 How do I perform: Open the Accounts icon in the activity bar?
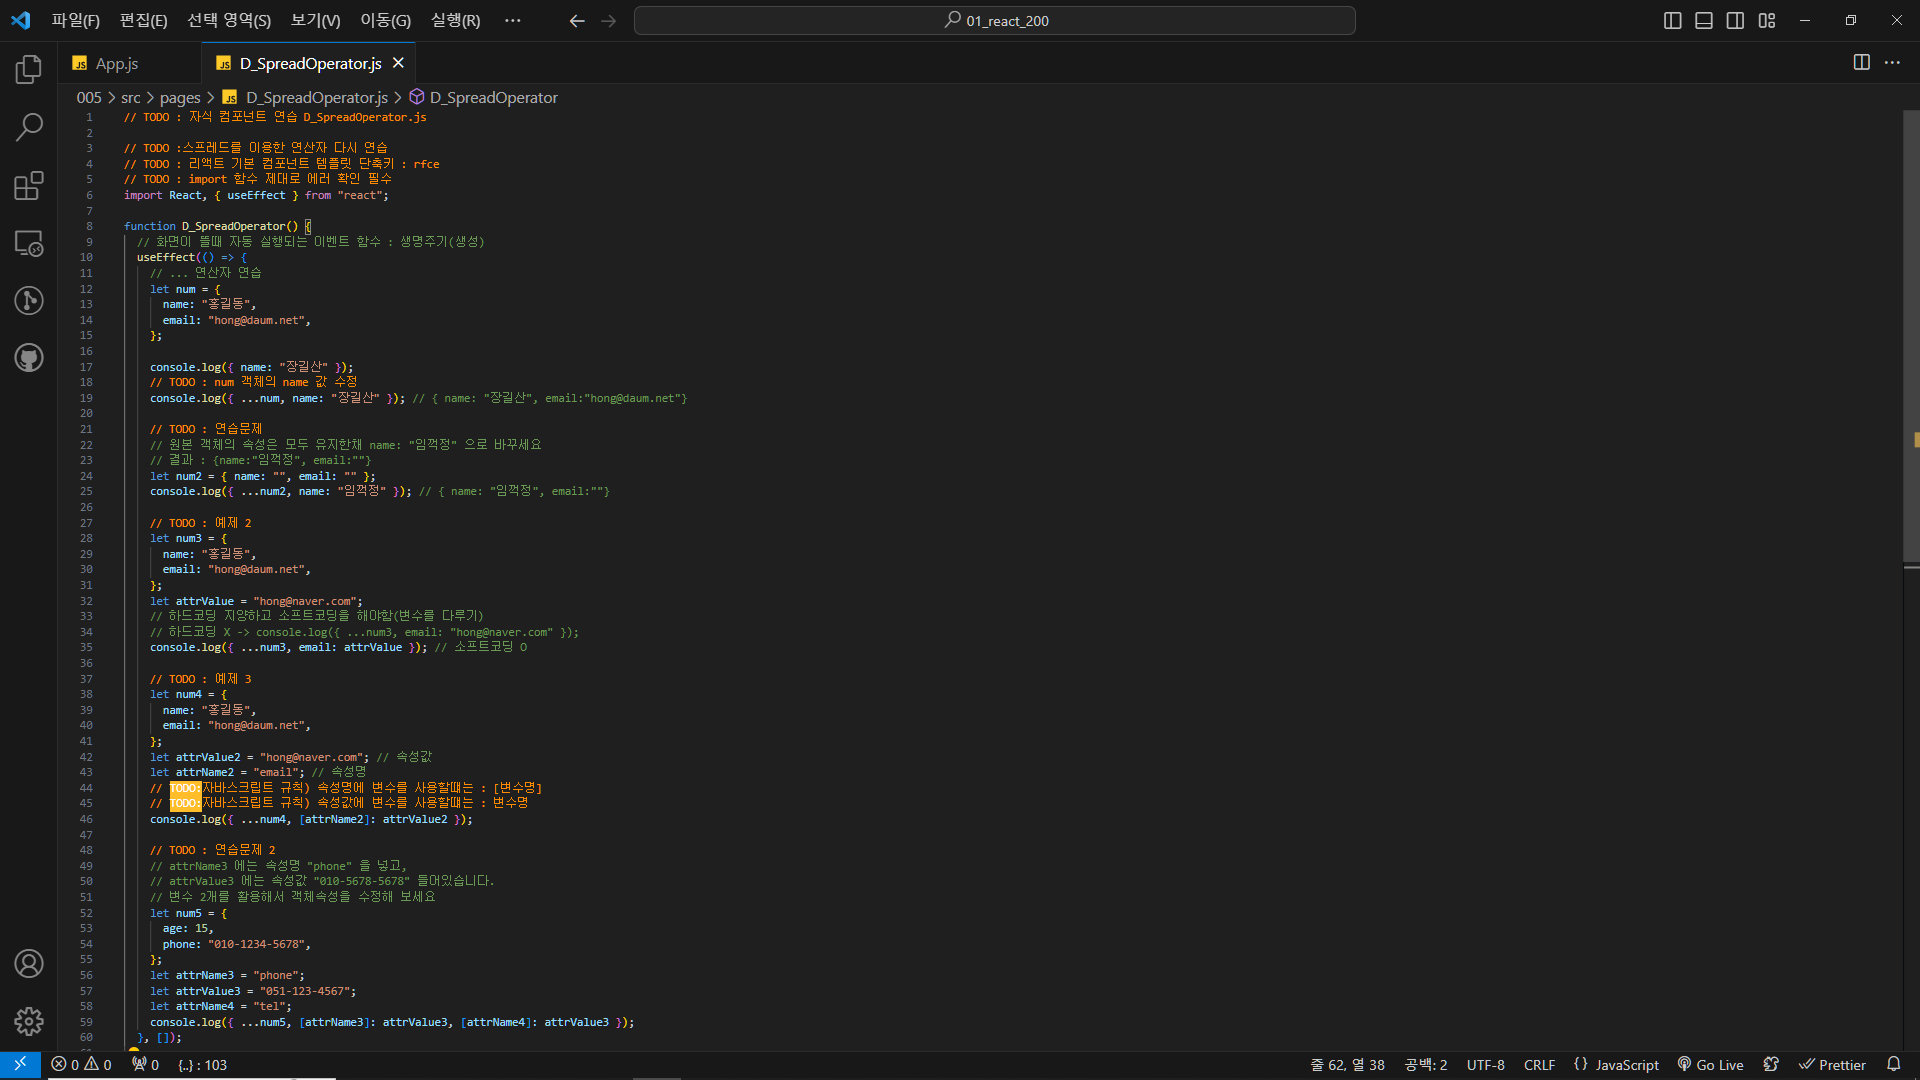(x=29, y=963)
